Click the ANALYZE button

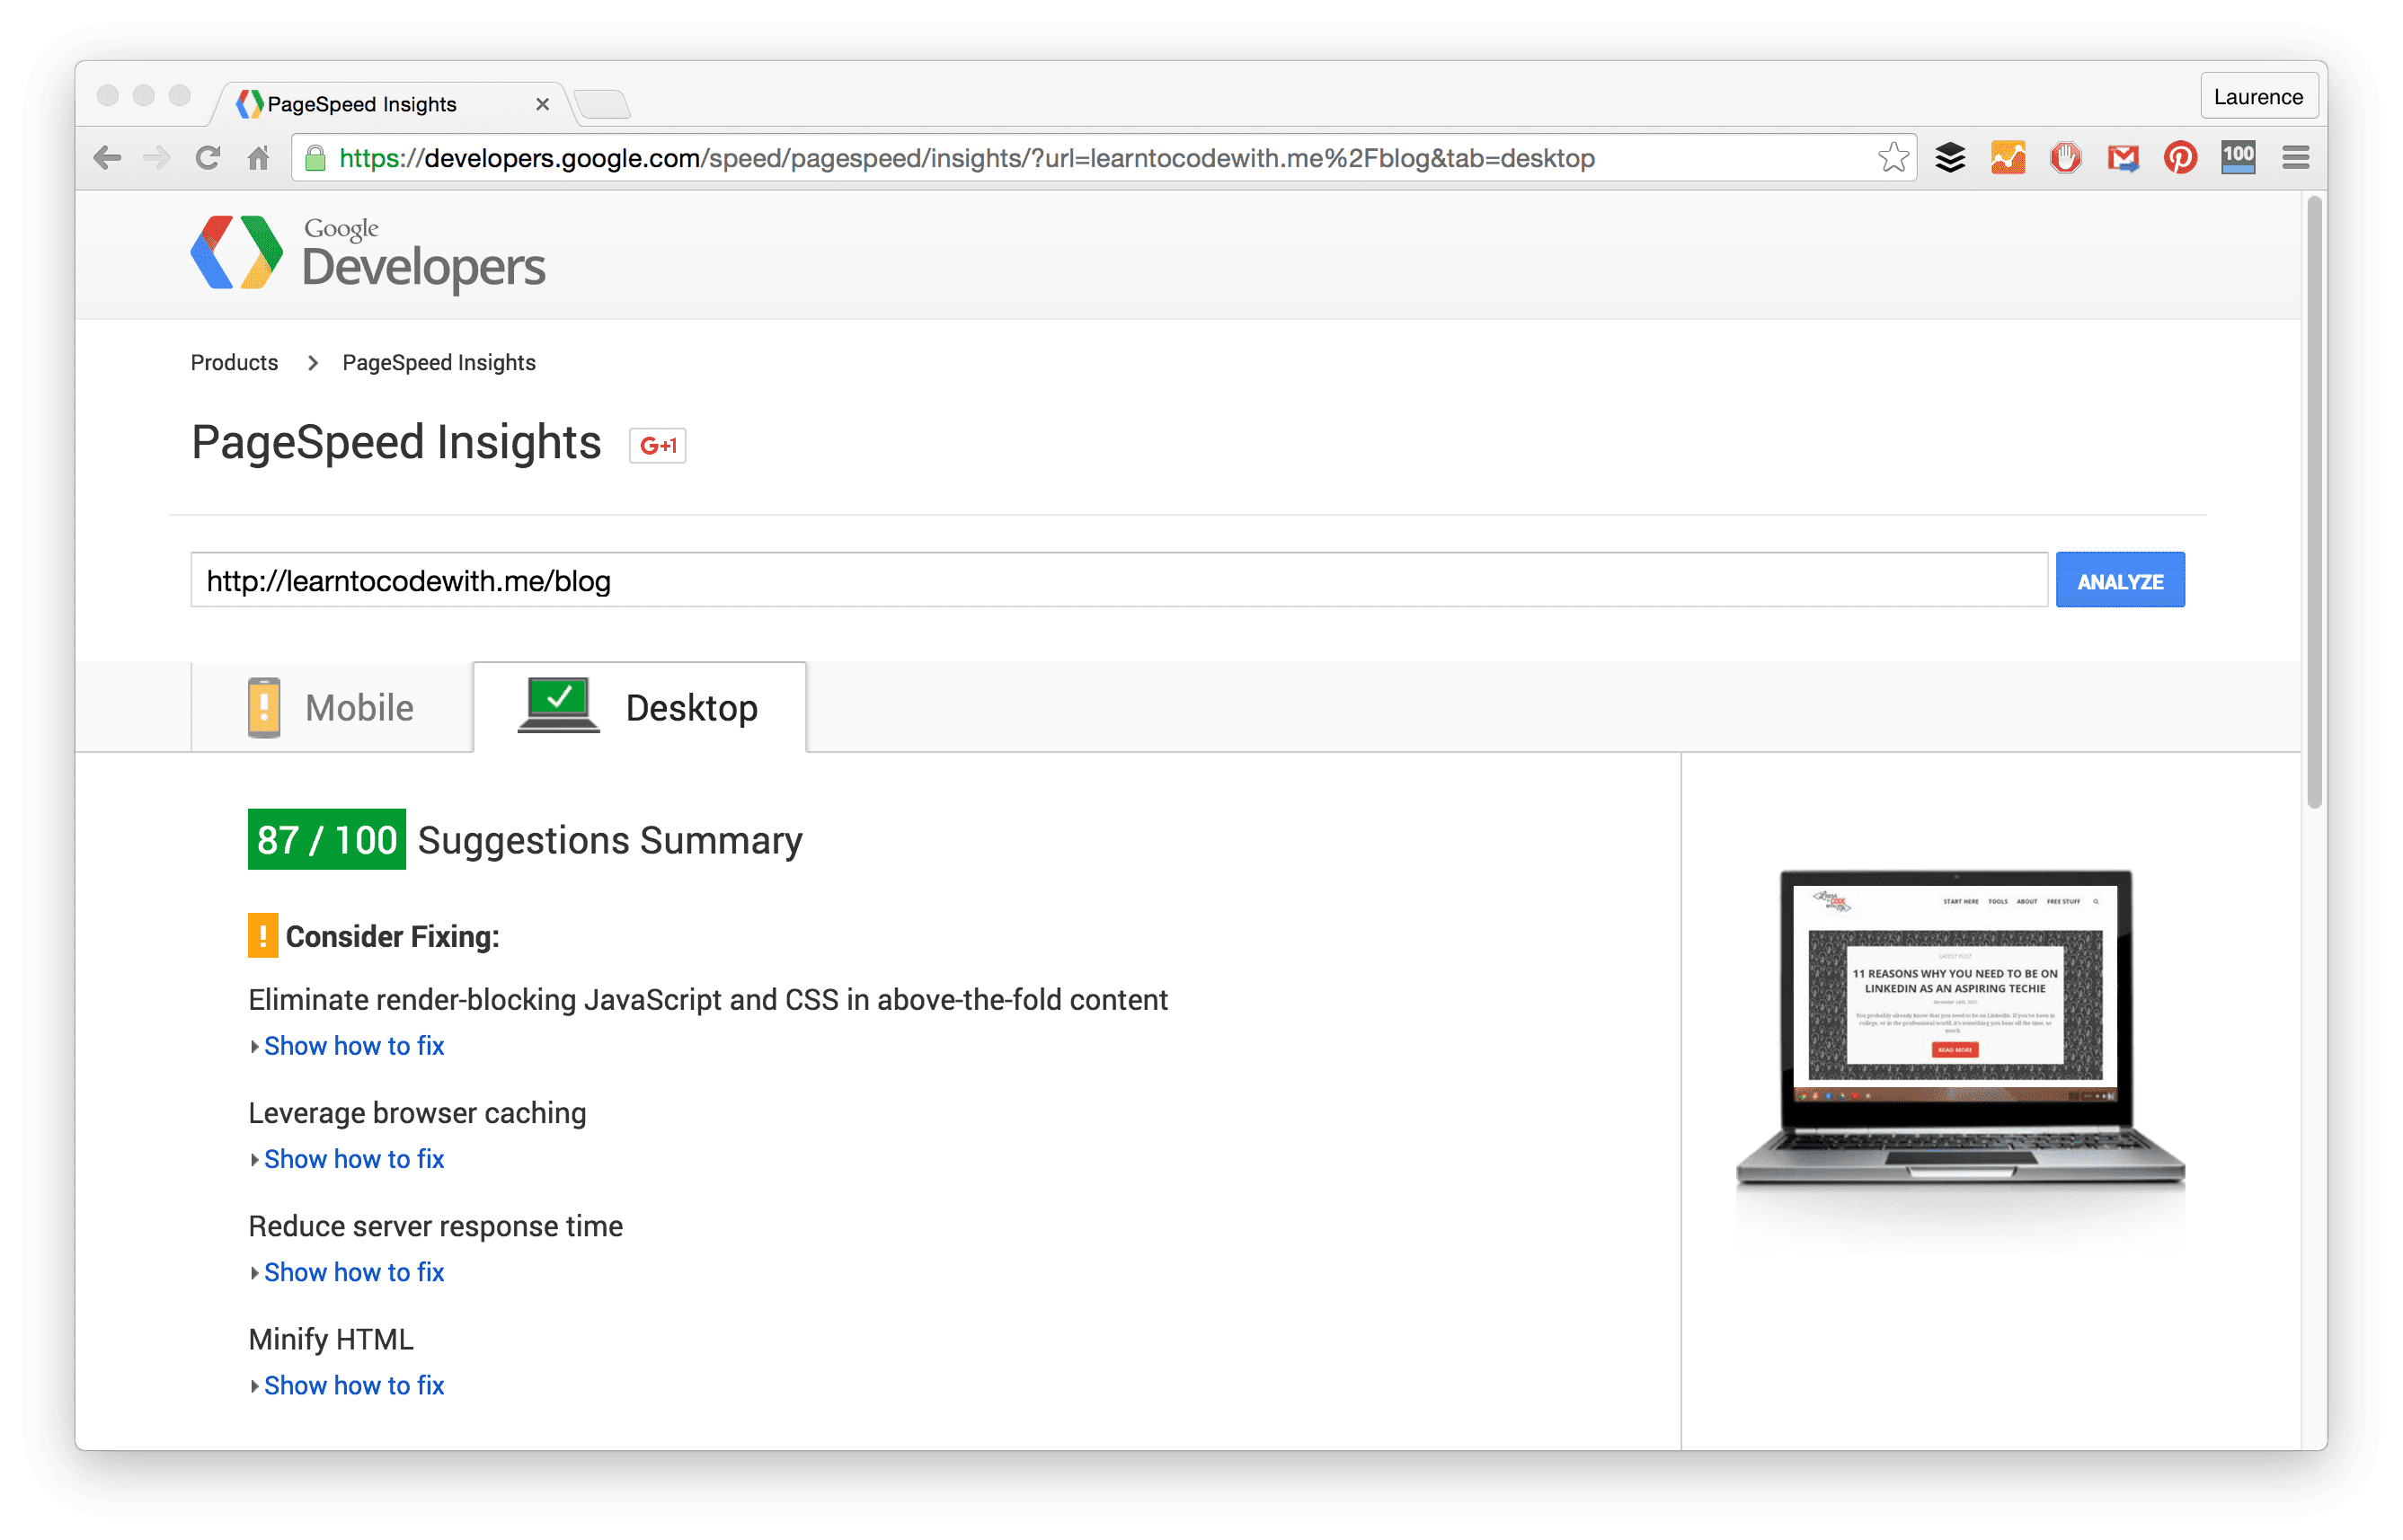tap(2117, 580)
